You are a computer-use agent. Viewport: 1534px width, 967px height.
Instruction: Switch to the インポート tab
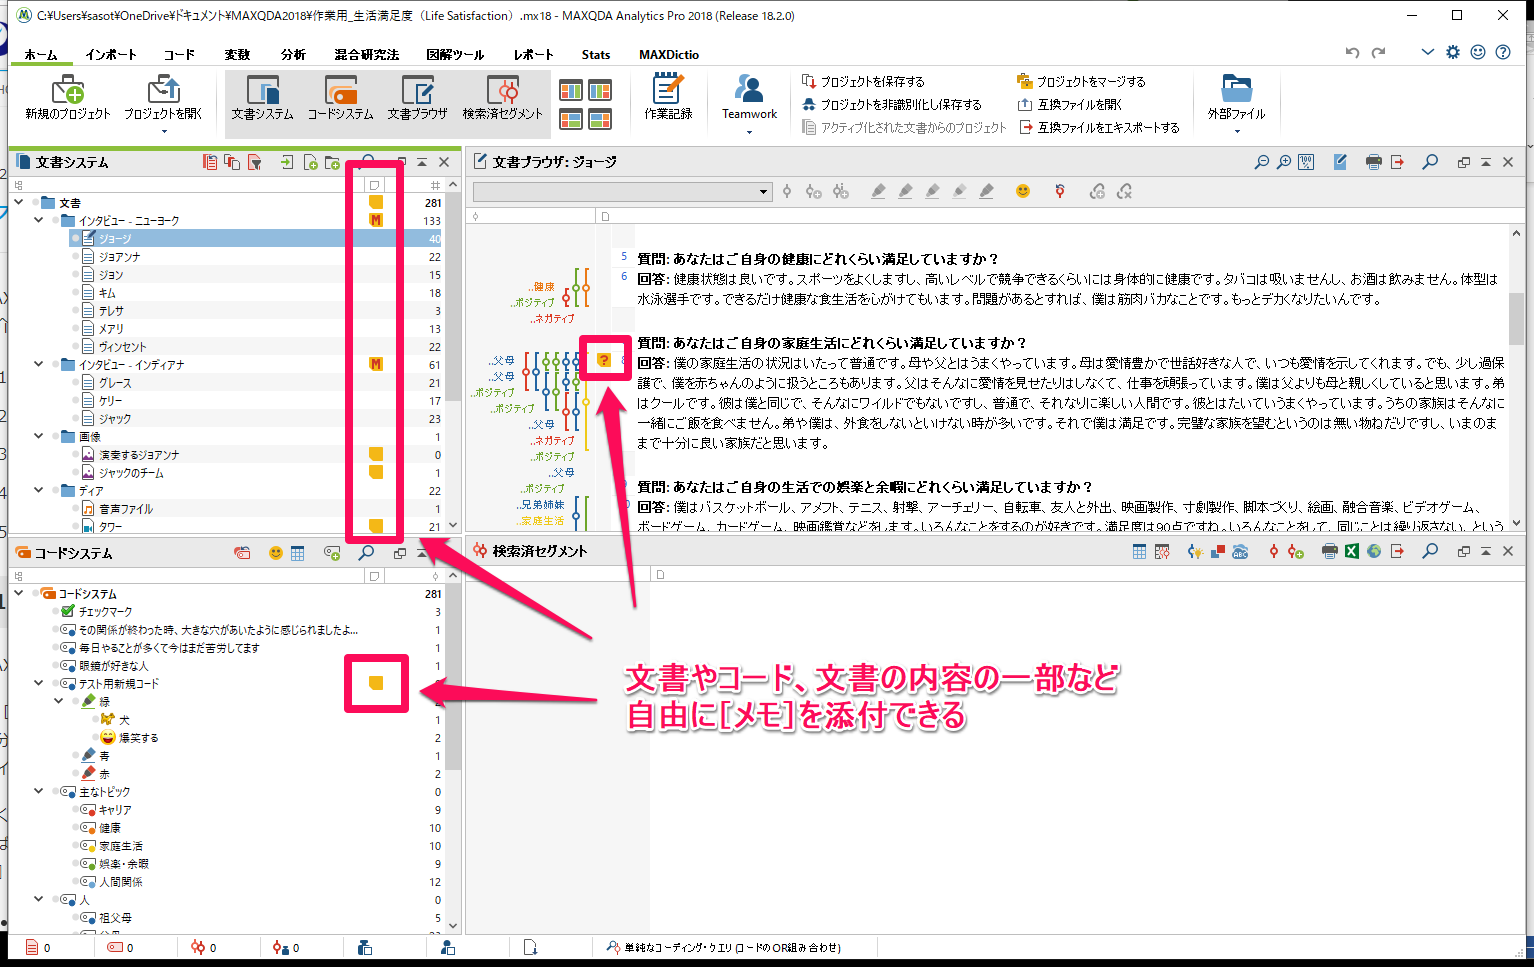coord(111,54)
